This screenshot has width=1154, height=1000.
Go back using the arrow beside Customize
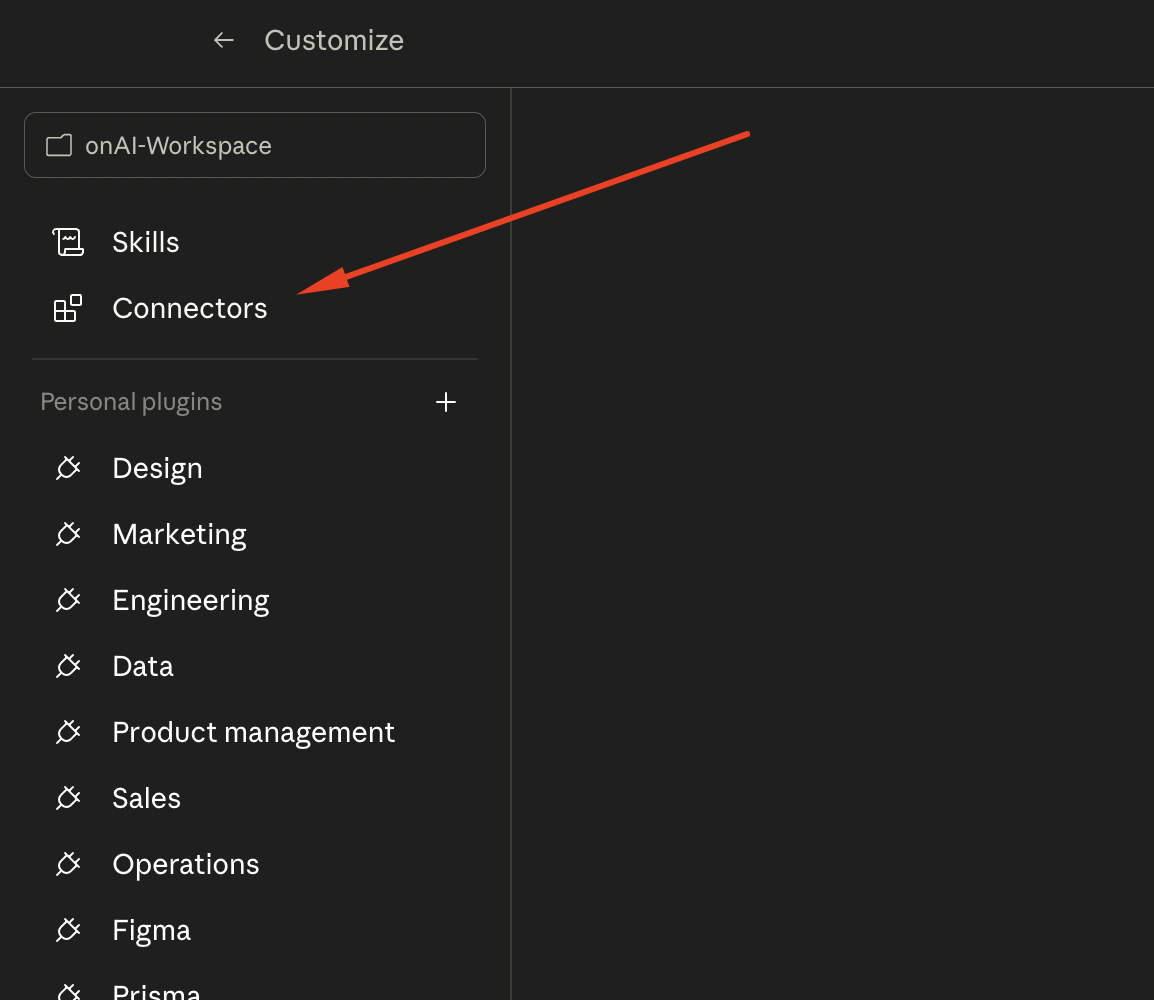coord(223,40)
